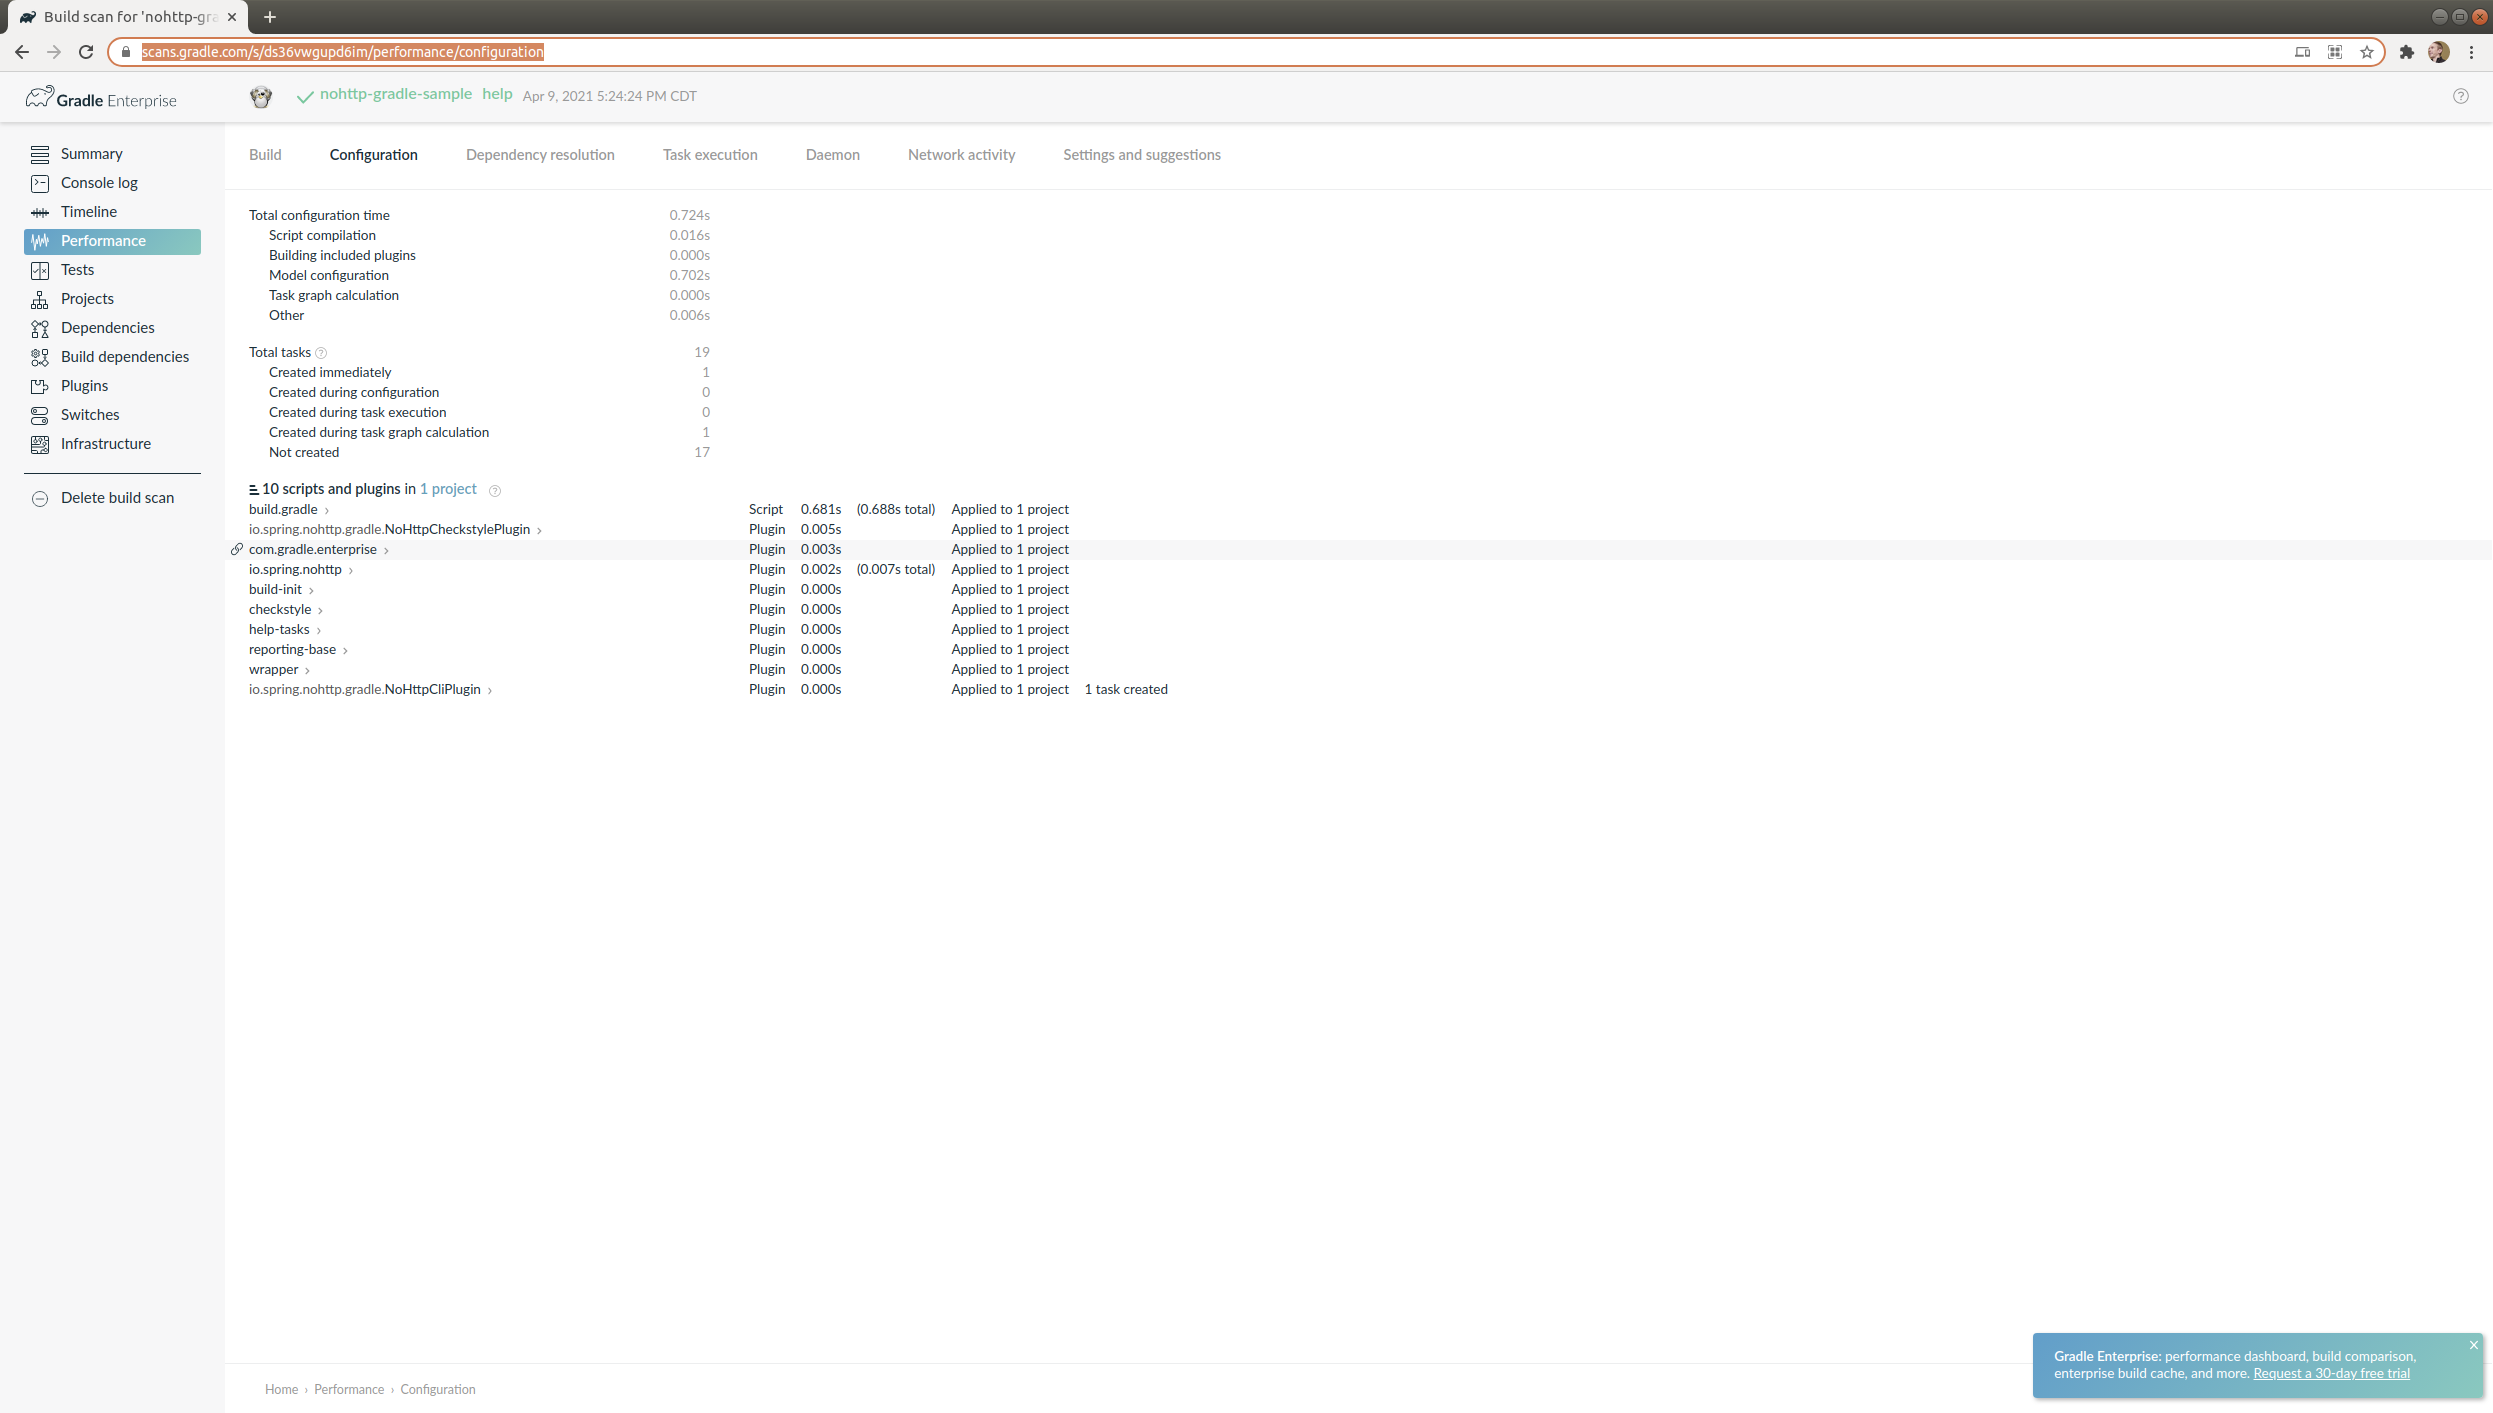This screenshot has height=1413, width=2493.
Task: Expand the build.gradle script row
Action: (326, 510)
